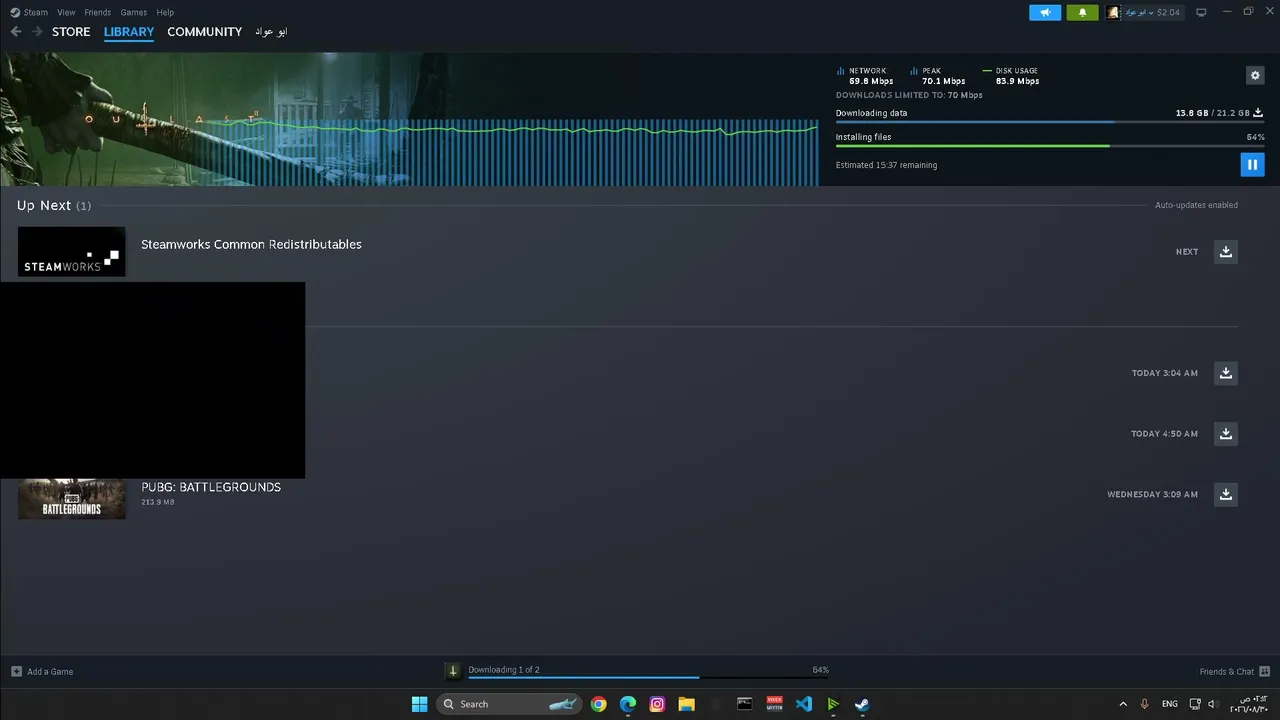This screenshot has height=720, width=1280.
Task: Open the terminal app from the taskbar
Action: point(745,704)
